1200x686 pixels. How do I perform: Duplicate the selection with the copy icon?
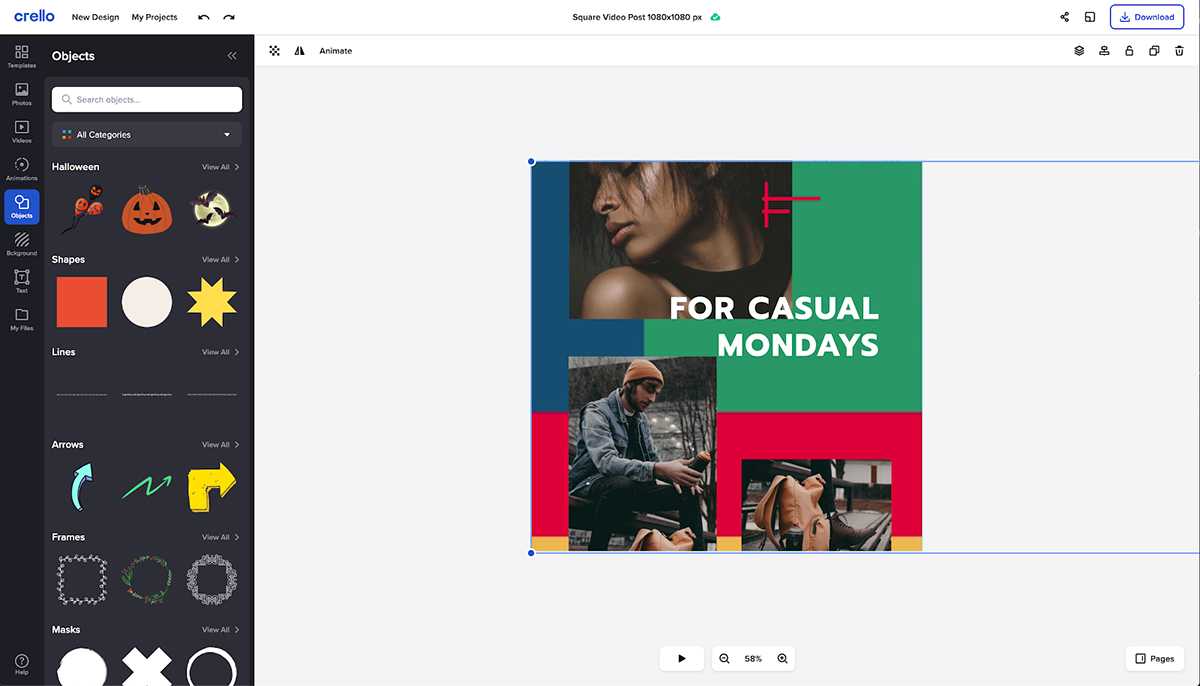click(1154, 51)
